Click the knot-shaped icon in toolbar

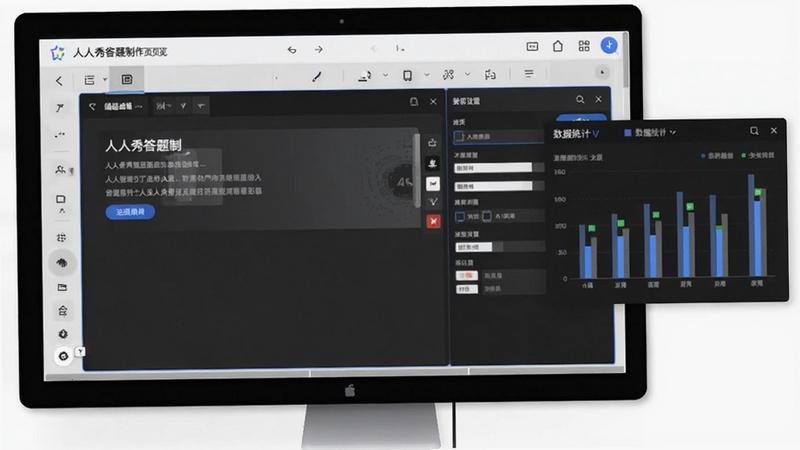tap(448, 75)
